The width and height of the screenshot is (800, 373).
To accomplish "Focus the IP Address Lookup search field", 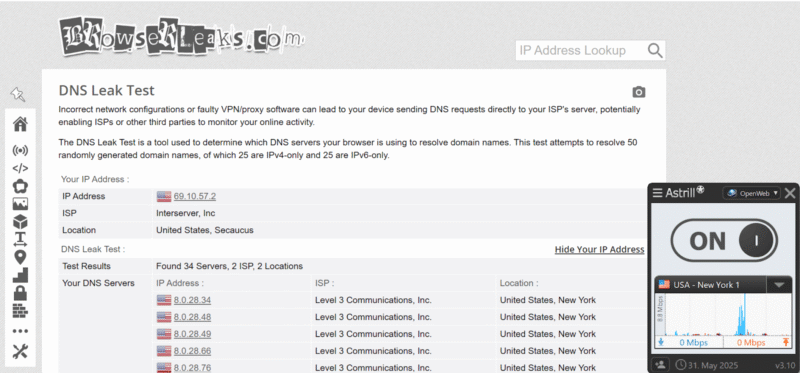I will (581, 51).
